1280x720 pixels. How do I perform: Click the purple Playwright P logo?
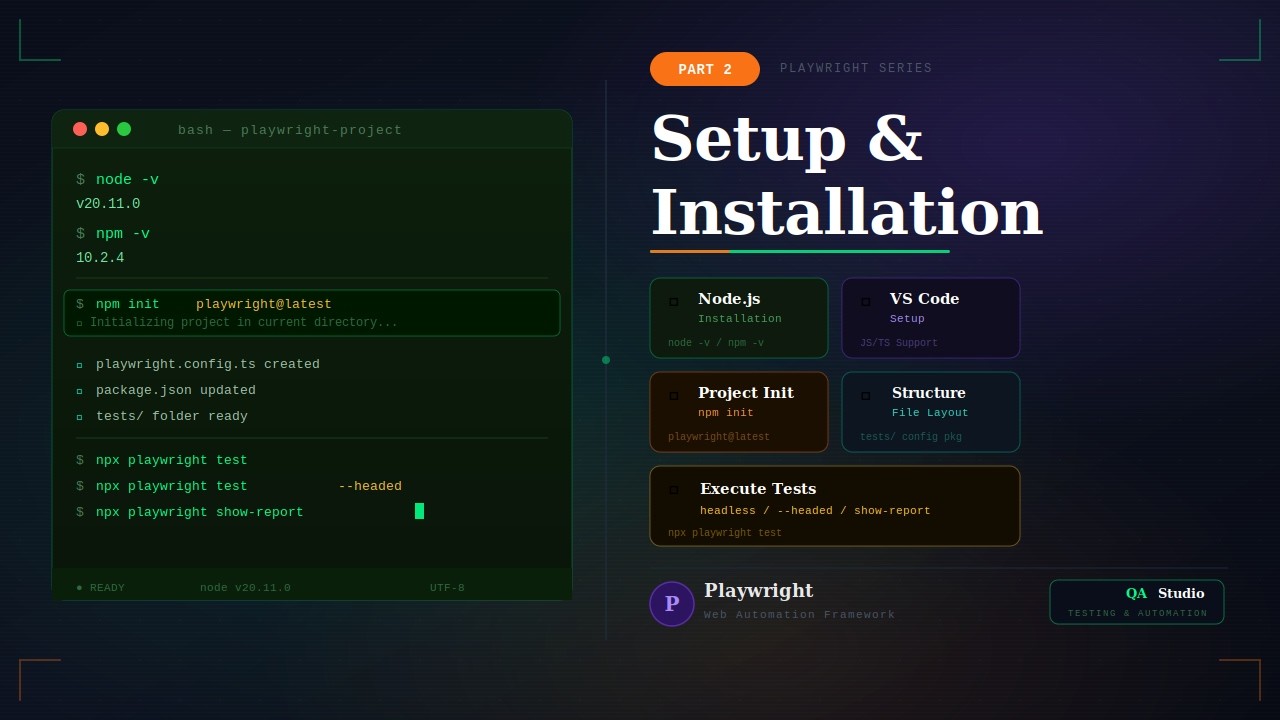coord(672,604)
